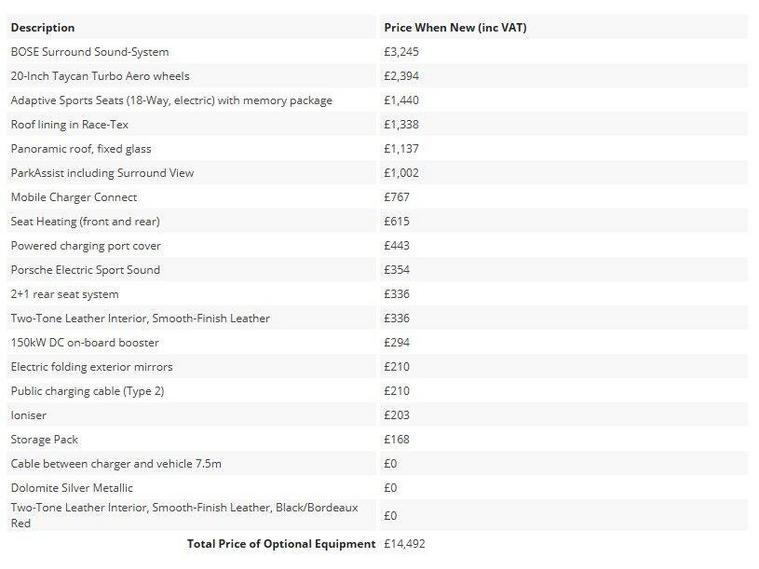Click the Ioniser option row
Image resolution: width=759 pixels, height=569 pixels.
pos(29,415)
